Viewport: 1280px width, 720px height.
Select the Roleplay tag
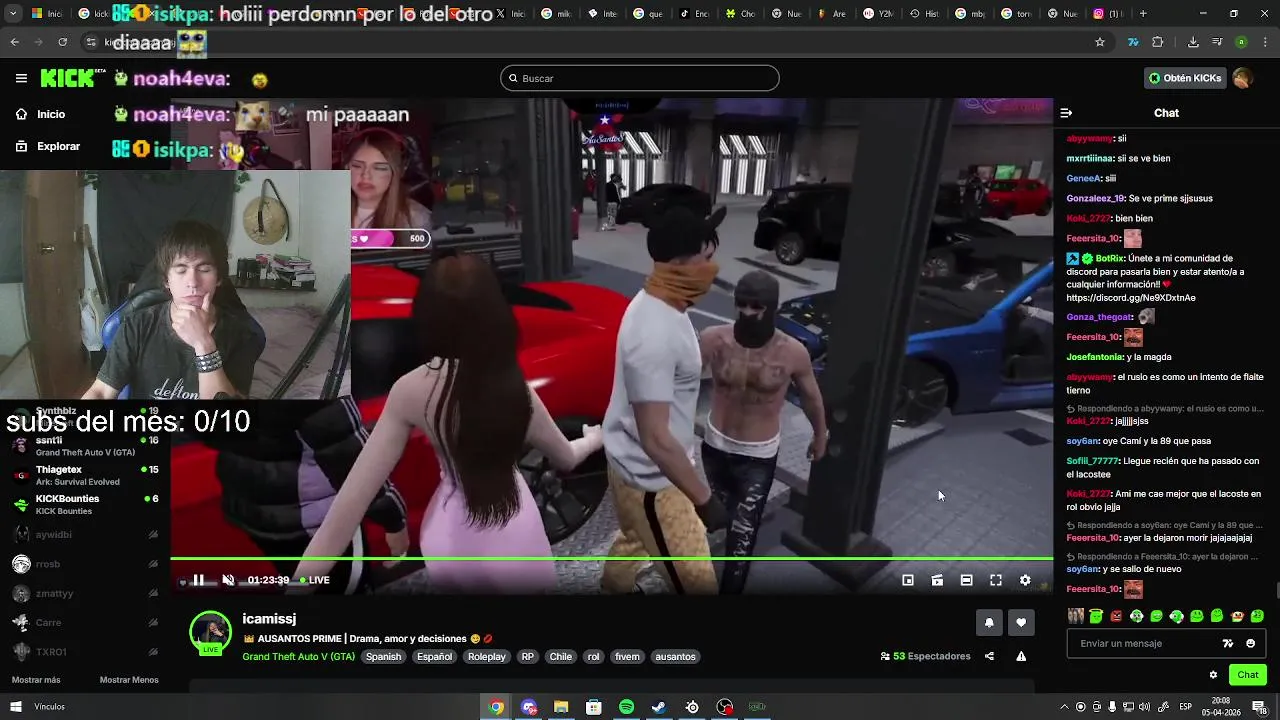click(487, 657)
